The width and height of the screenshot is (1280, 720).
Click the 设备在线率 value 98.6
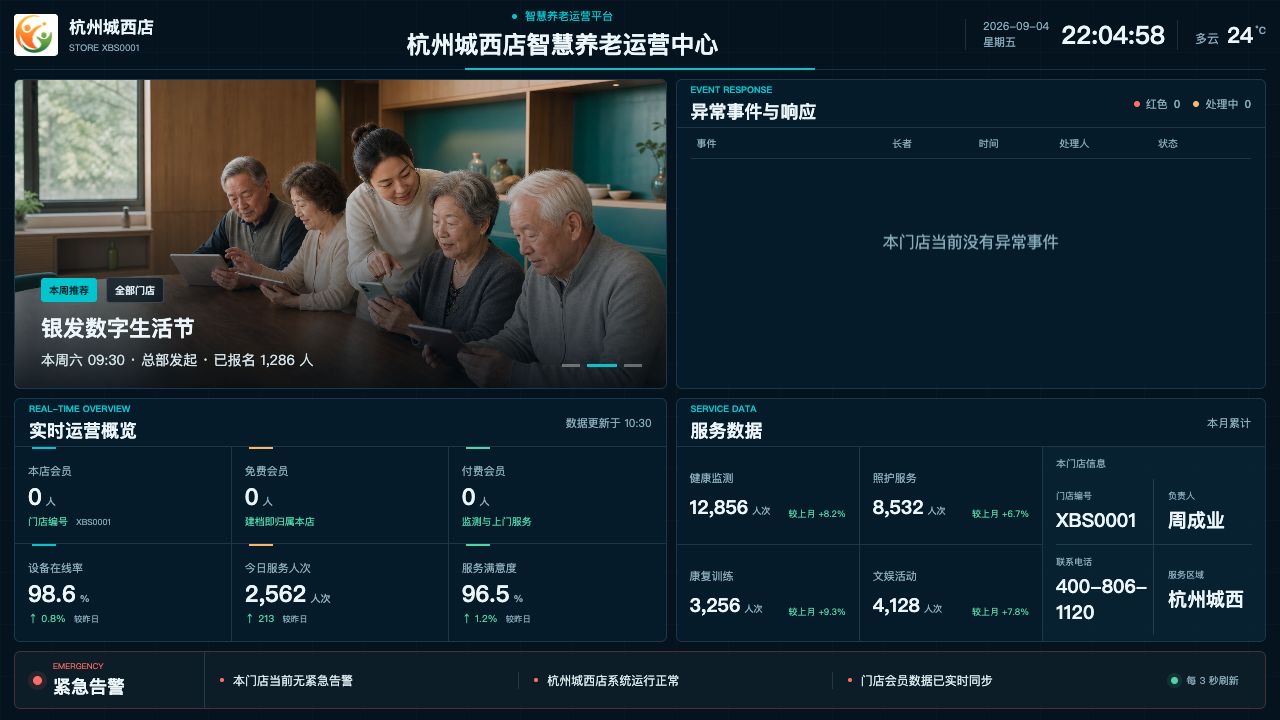[x=52, y=594]
